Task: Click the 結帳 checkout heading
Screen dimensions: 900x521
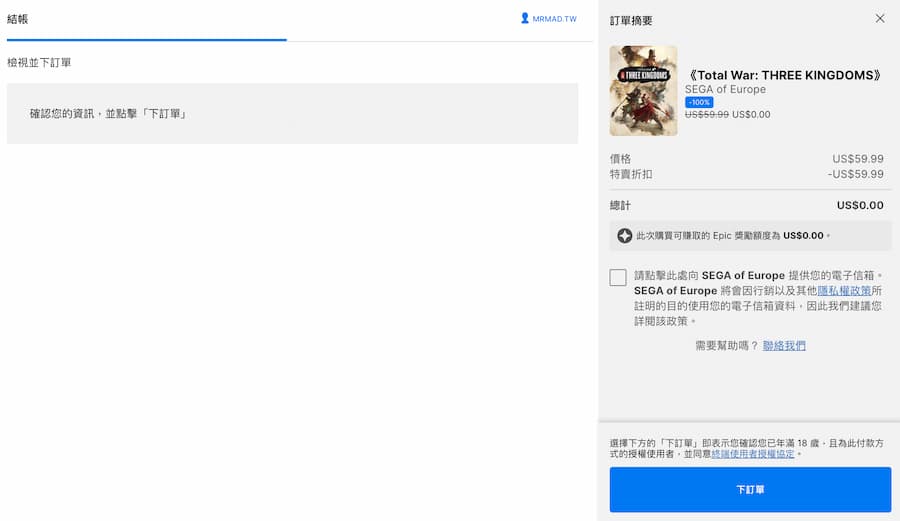Action: pos(17,19)
